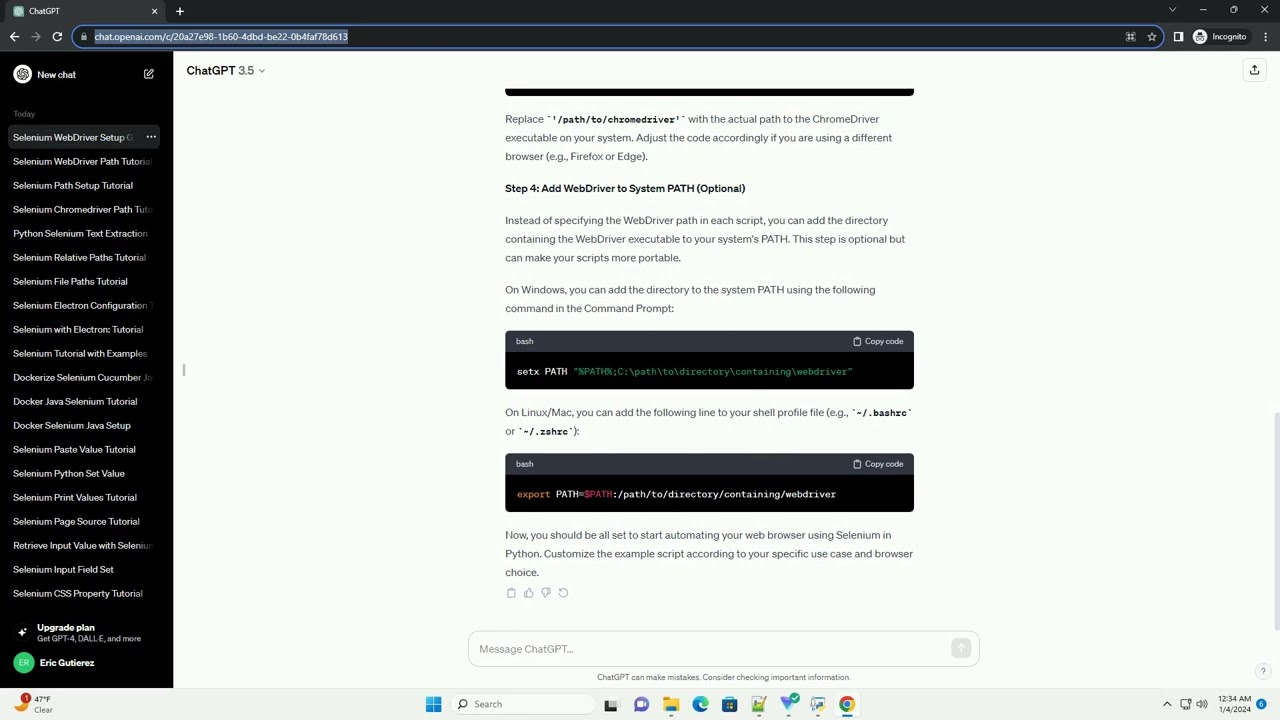Open Selenium WebDriver Path Tutorial chat
This screenshot has height=720, width=1280.
click(x=82, y=161)
